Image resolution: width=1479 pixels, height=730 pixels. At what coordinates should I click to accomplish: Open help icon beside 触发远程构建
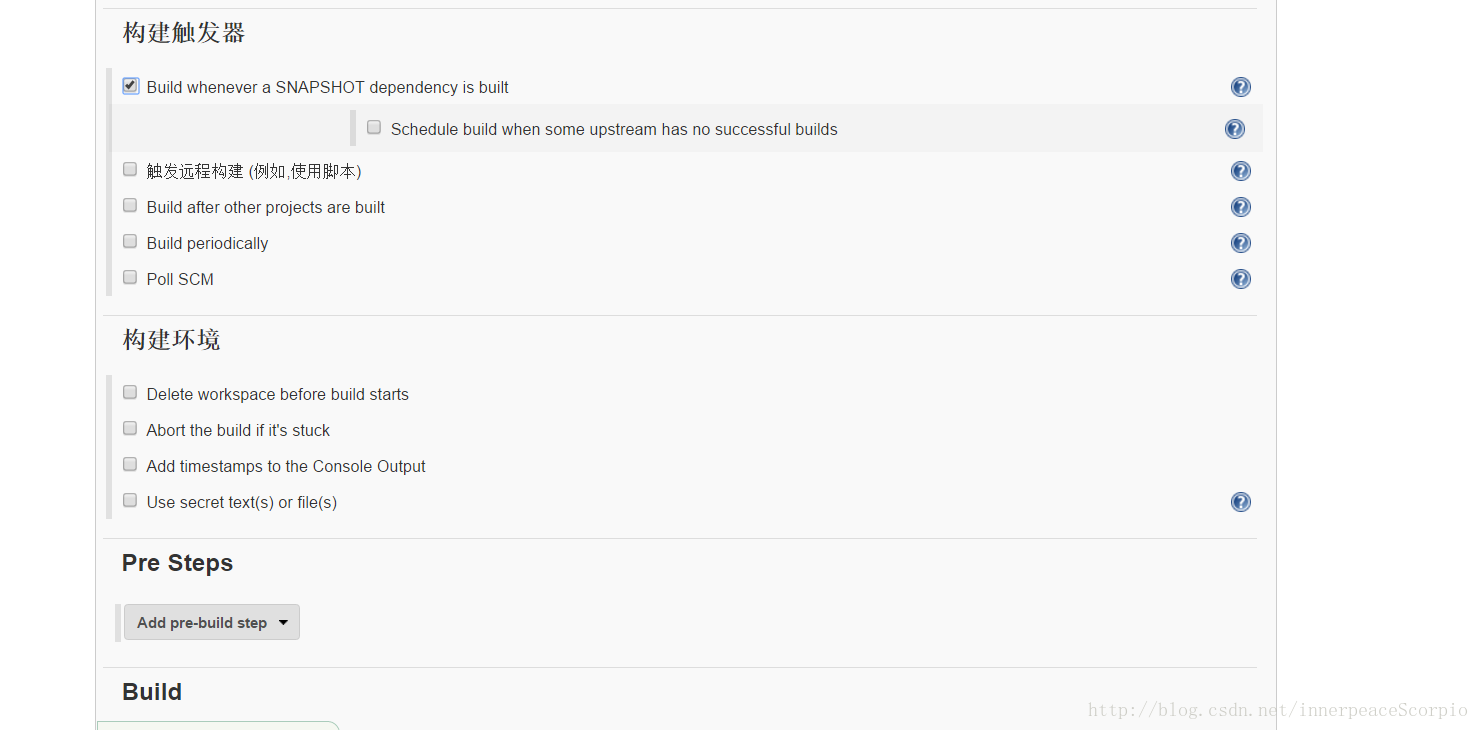click(x=1241, y=171)
